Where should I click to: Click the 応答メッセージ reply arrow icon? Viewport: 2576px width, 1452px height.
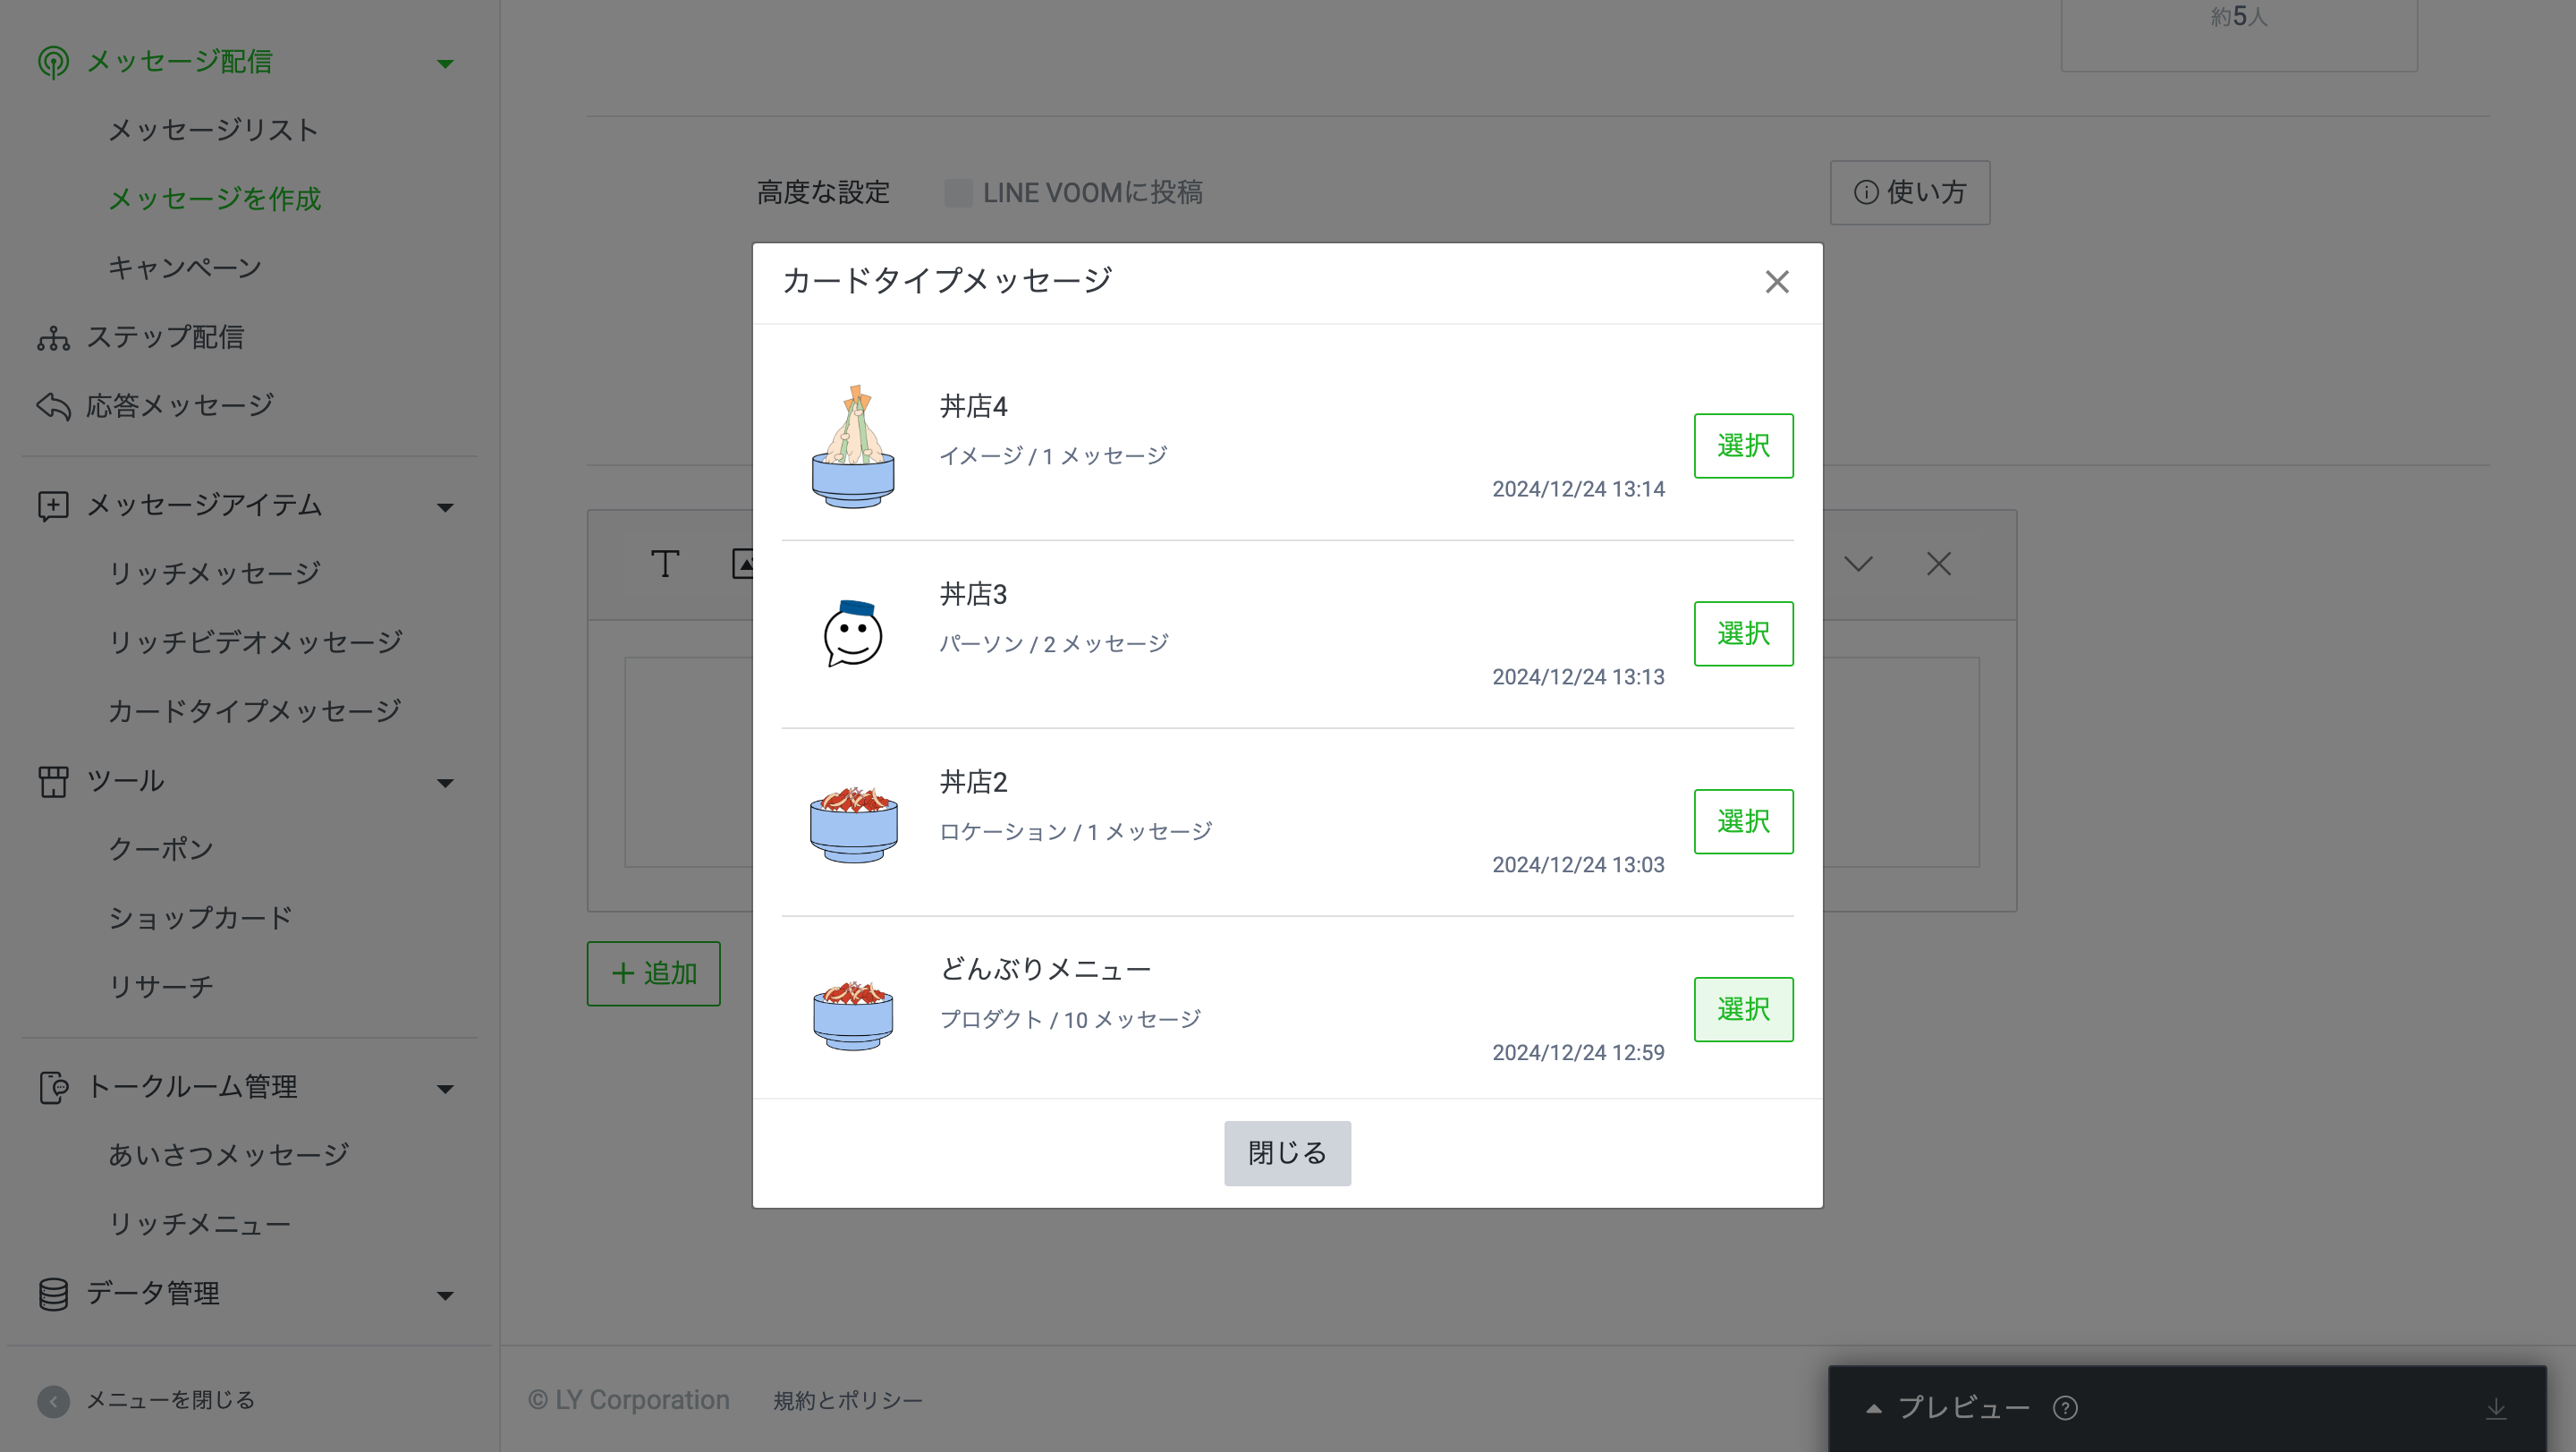pos(53,406)
